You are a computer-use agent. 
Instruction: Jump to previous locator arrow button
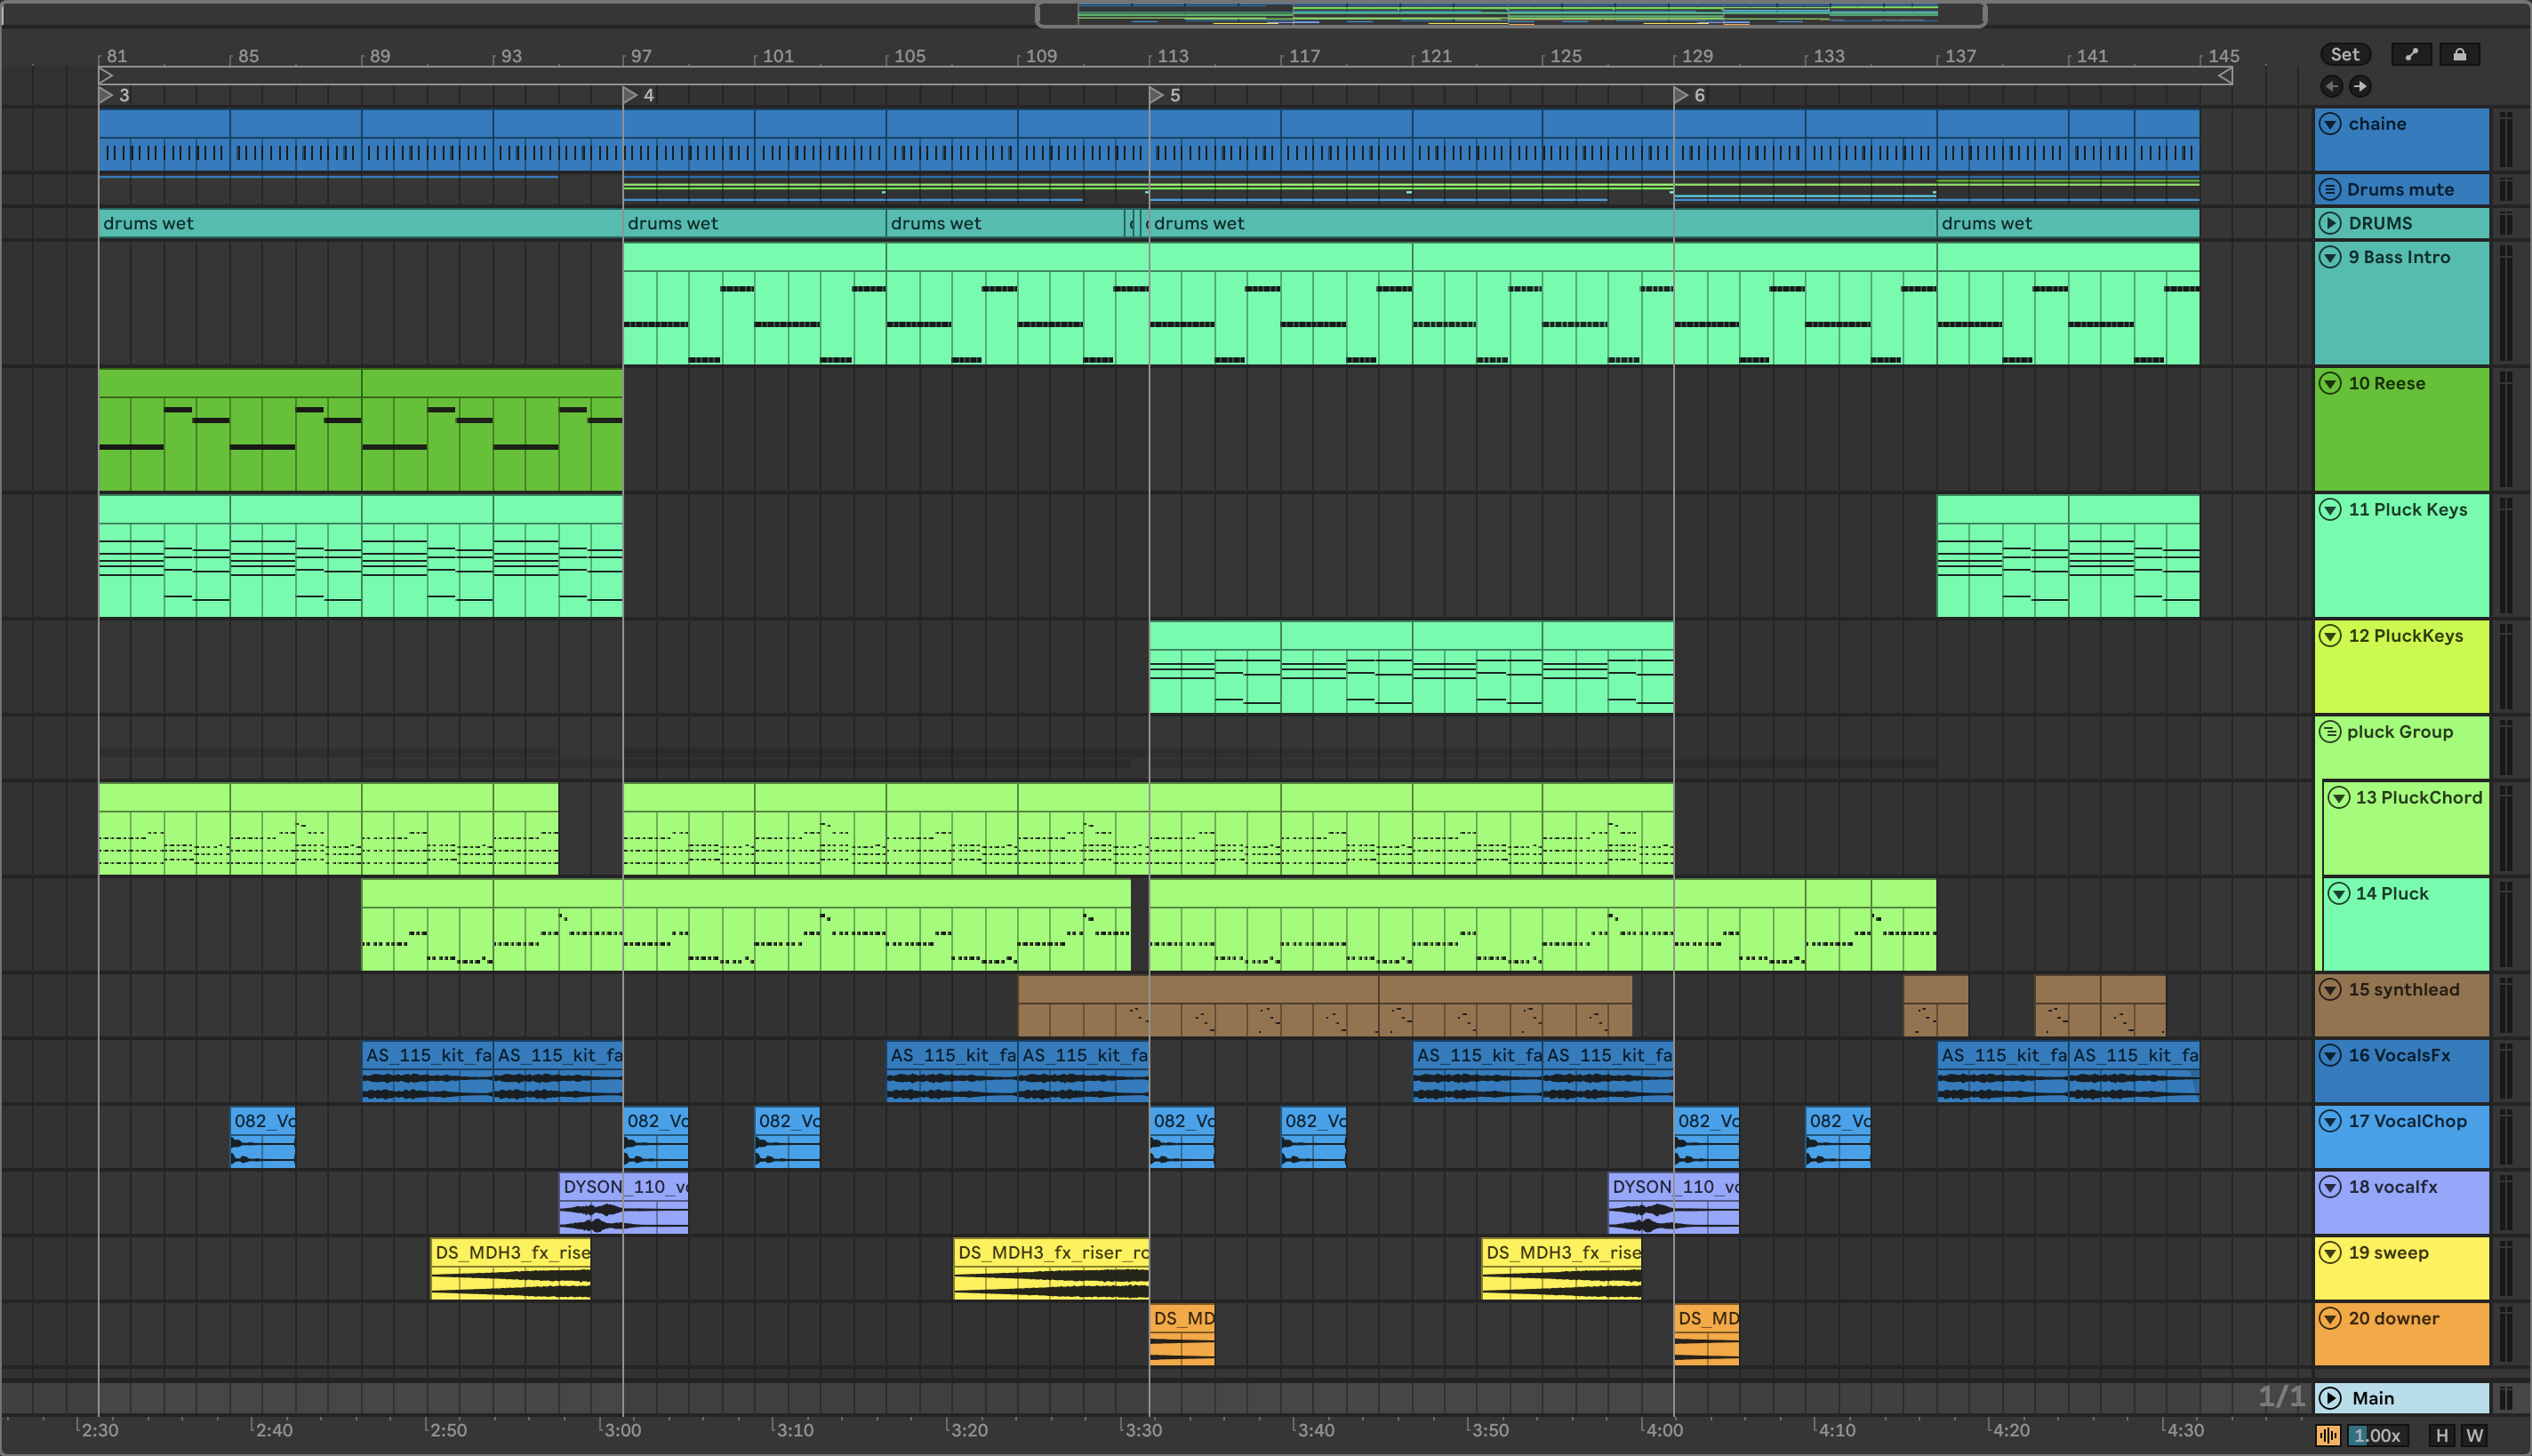tap(2331, 86)
